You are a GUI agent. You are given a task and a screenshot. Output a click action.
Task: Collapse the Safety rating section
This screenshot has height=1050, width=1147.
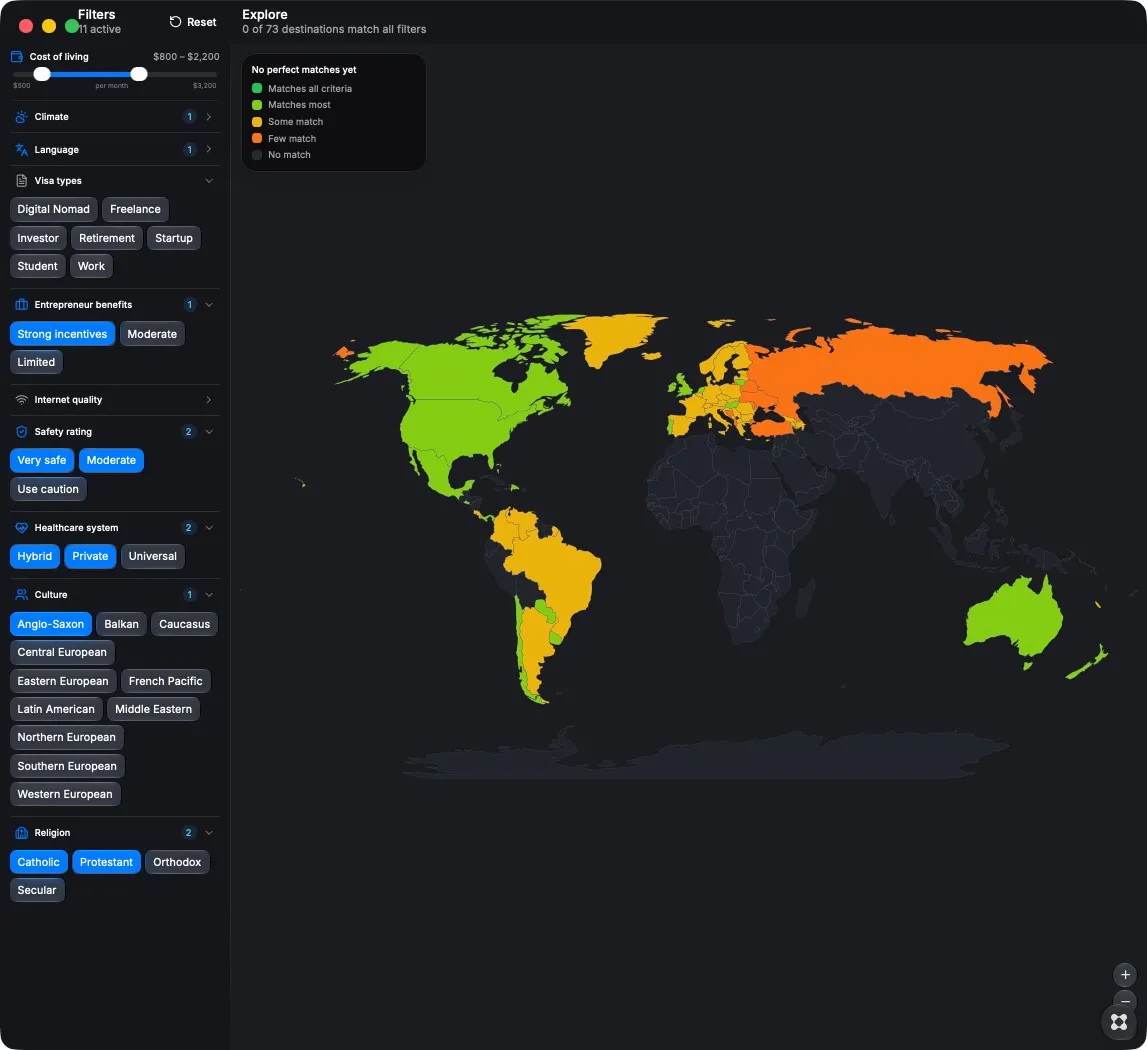tap(208, 432)
